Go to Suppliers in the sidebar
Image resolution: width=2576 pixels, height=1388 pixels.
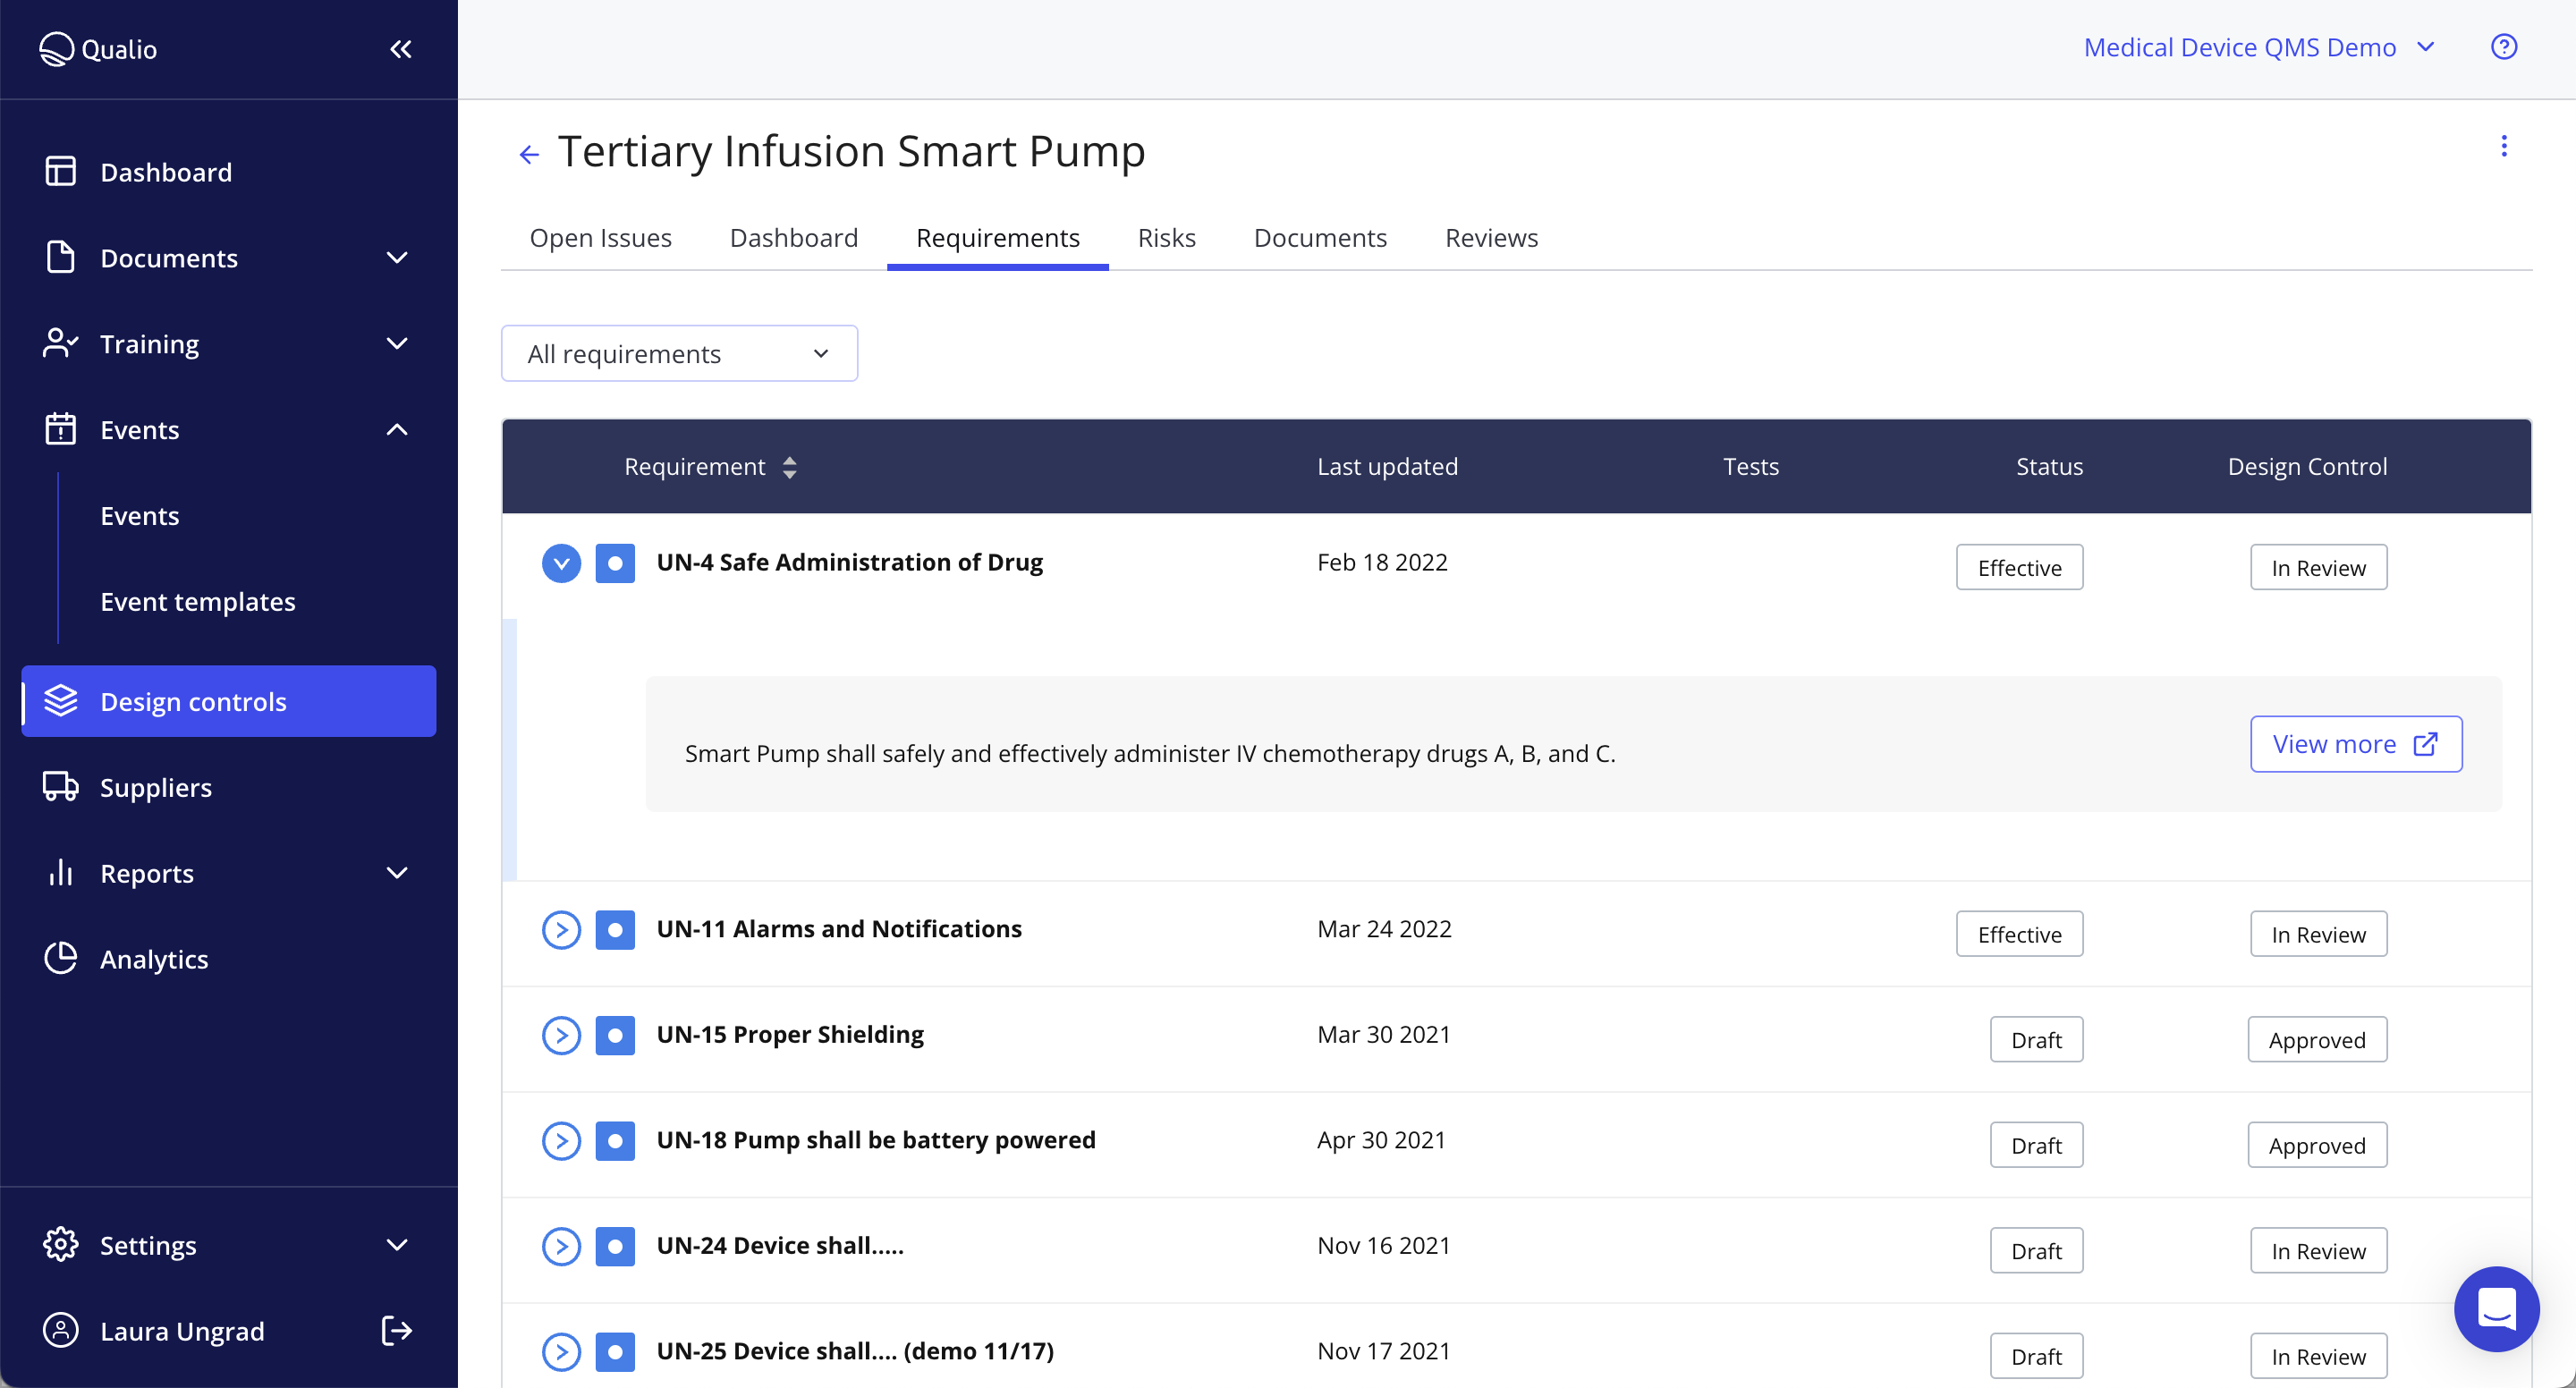point(156,787)
